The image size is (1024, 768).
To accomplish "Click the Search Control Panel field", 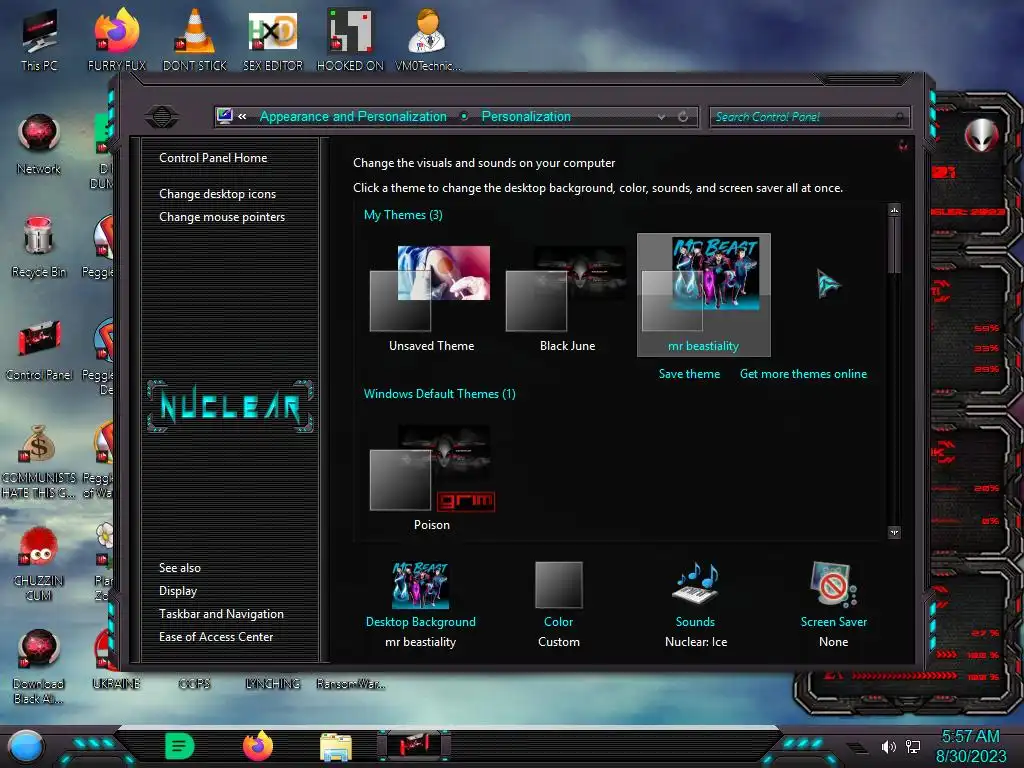I will click(808, 117).
